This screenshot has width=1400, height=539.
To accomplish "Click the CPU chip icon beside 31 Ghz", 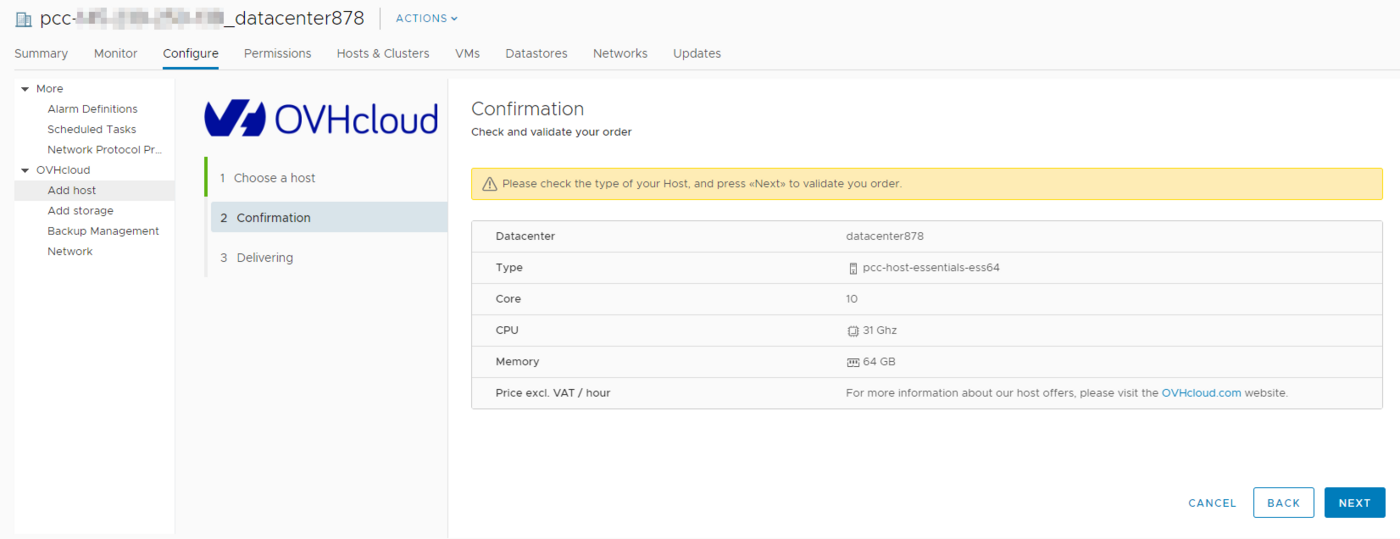I will [852, 331].
